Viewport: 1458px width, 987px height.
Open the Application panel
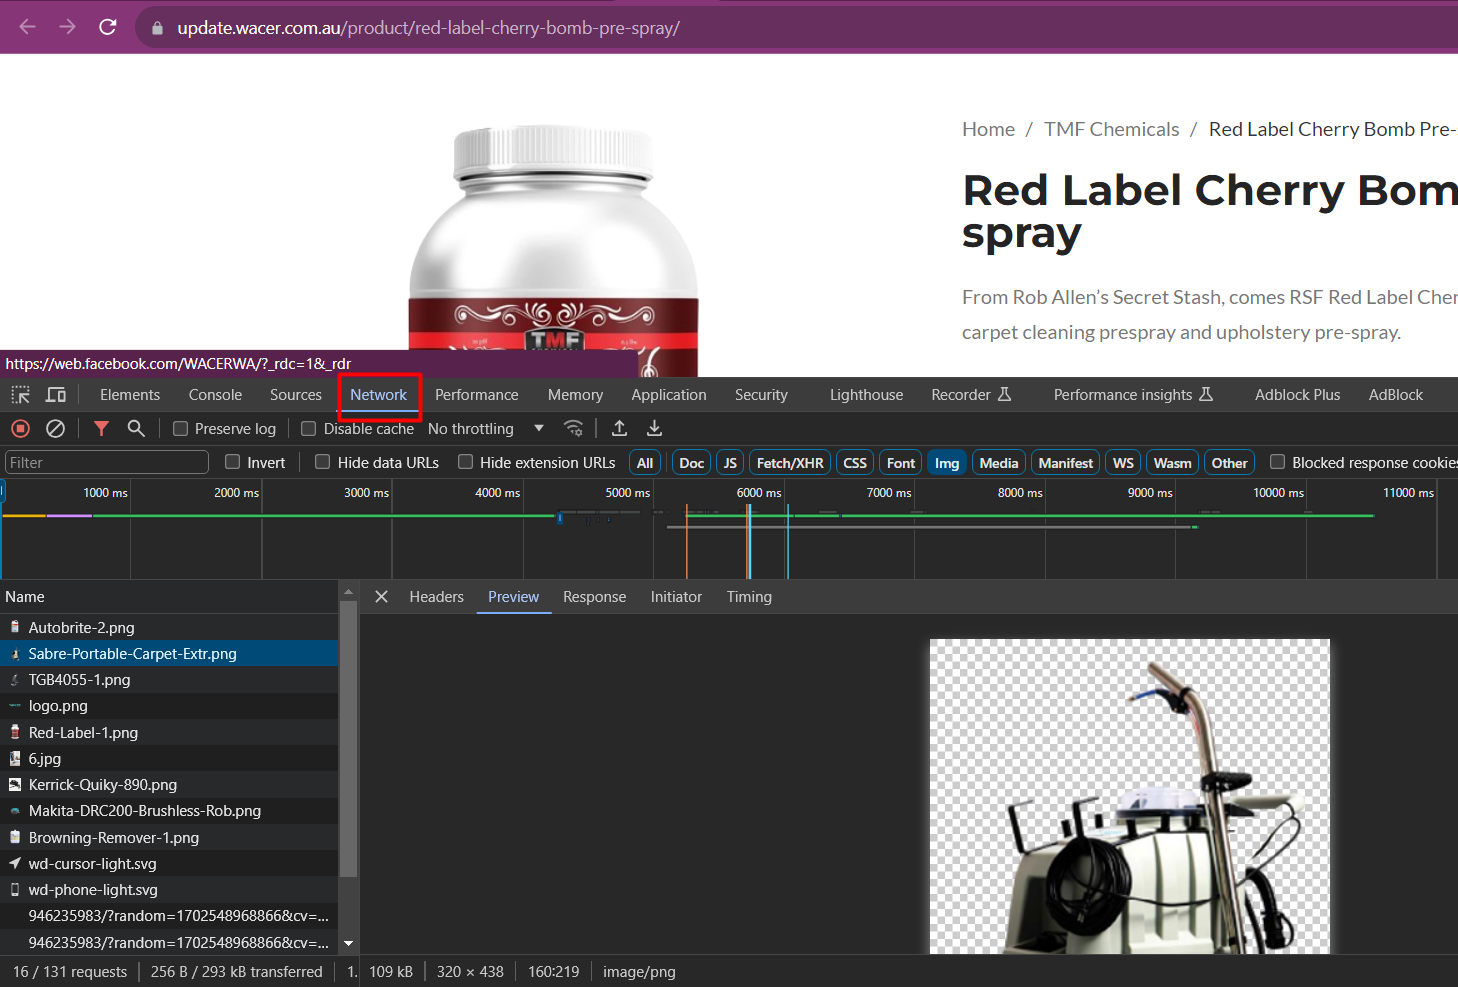669,395
